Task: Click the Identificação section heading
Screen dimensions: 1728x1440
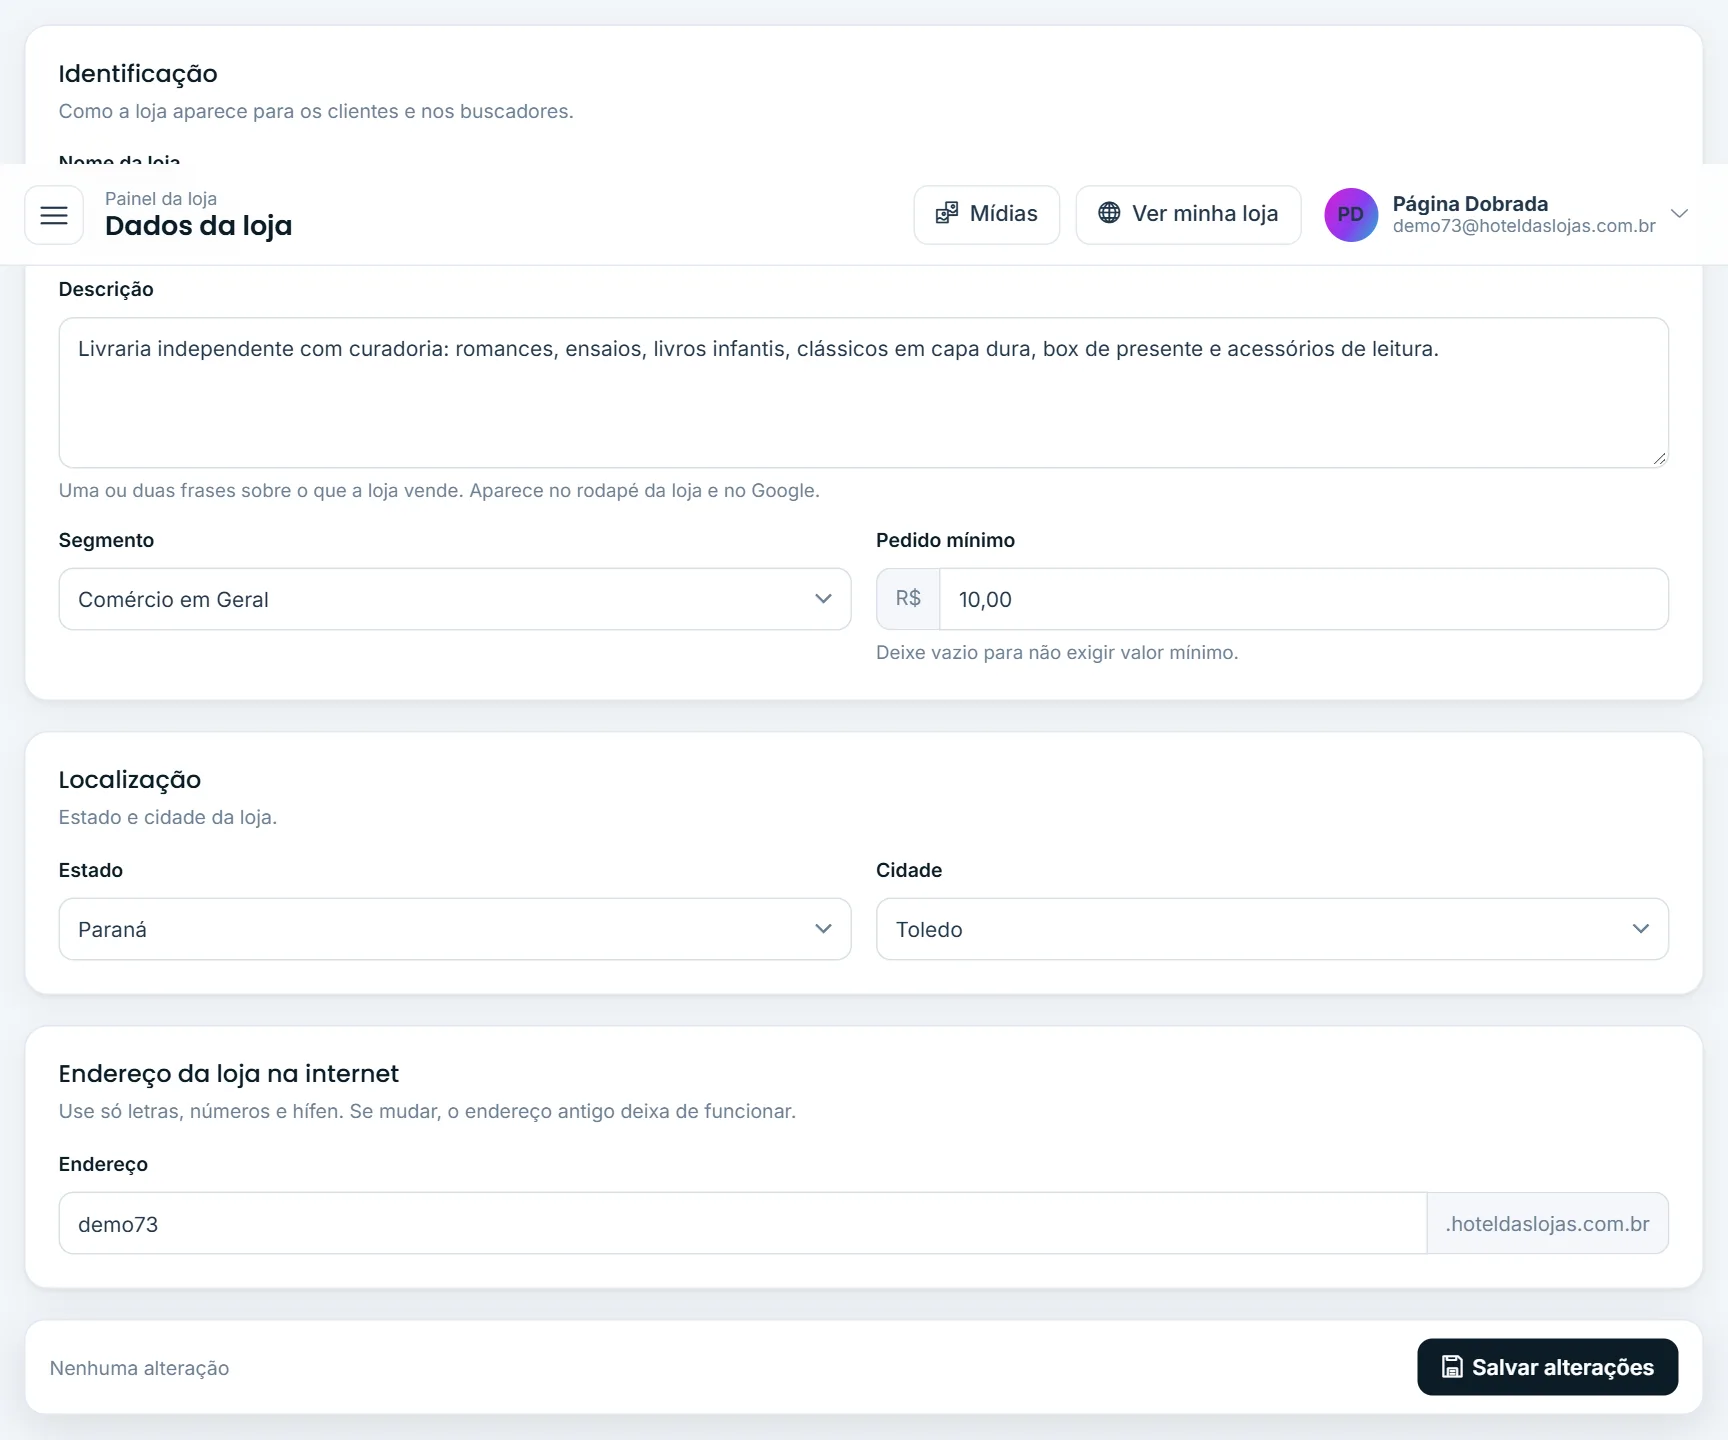Action: pyautogui.click(x=138, y=73)
